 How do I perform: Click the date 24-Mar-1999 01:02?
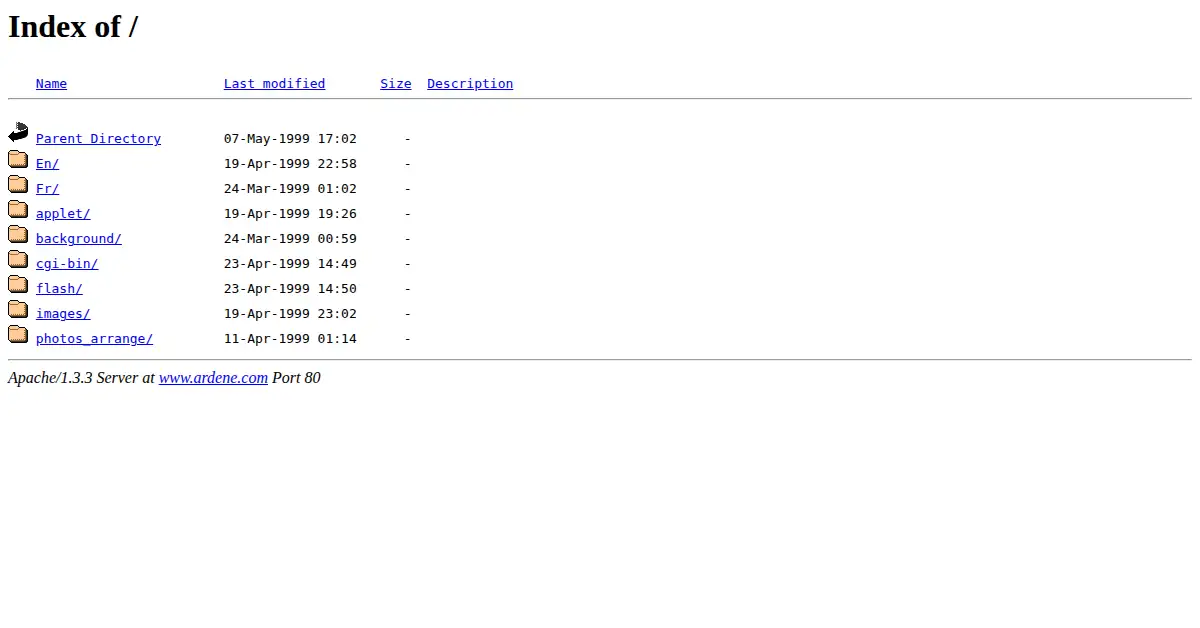tap(290, 189)
